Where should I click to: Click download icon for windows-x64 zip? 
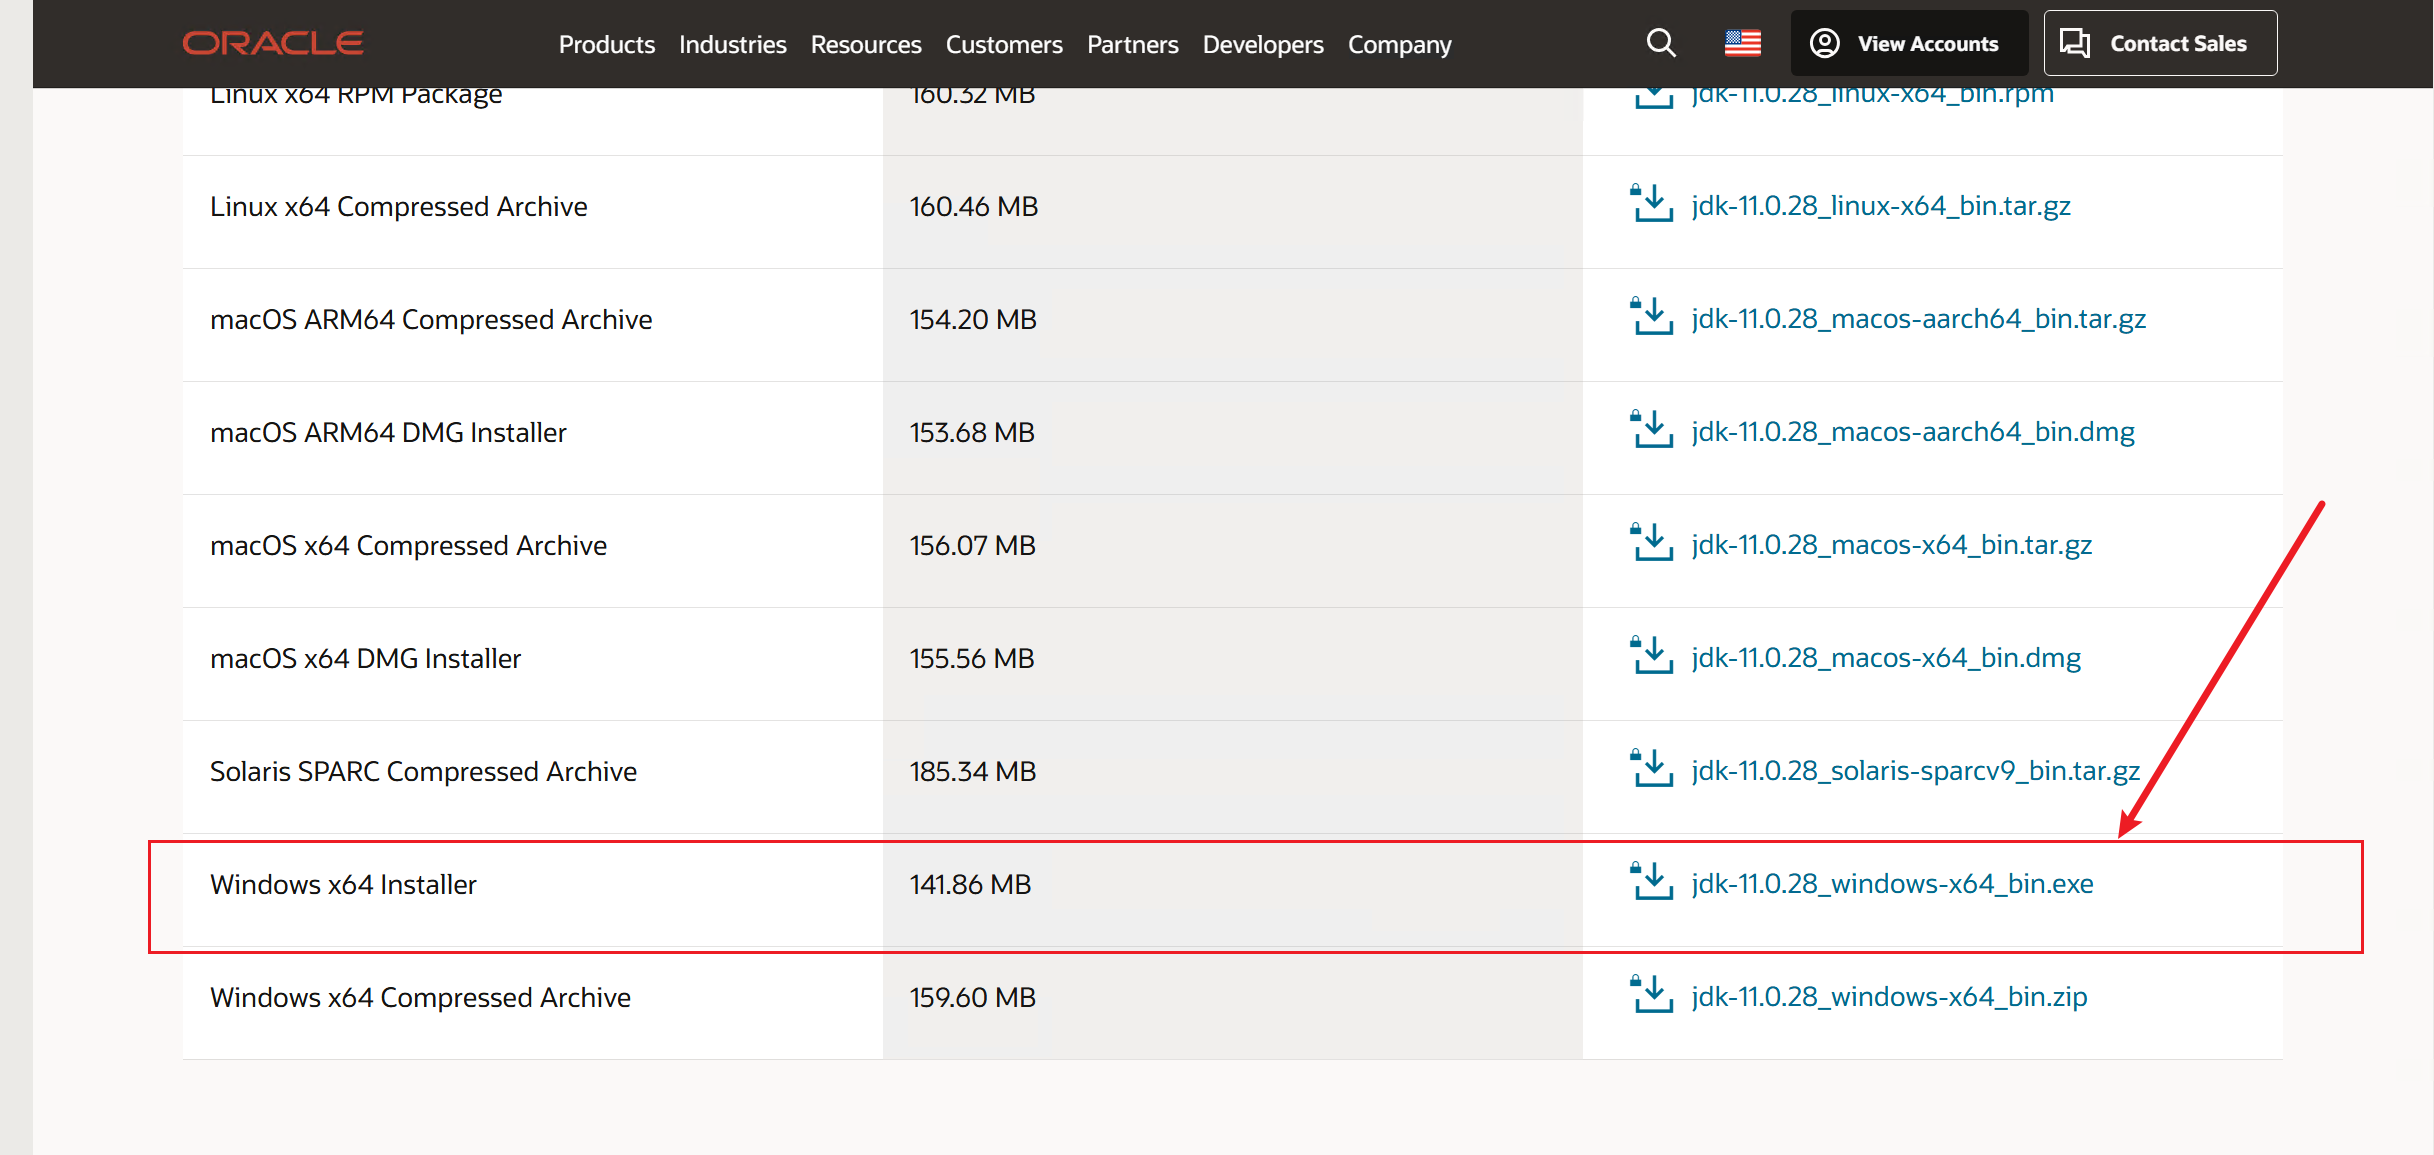(1651, 995)
